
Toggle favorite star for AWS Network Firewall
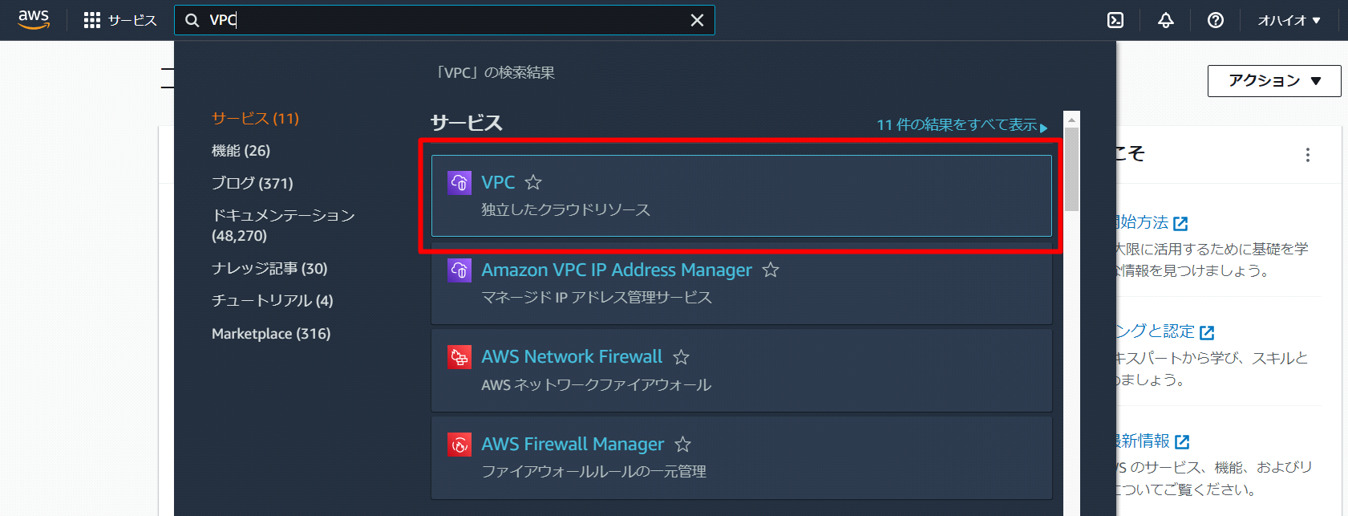[x=681, y=357]
